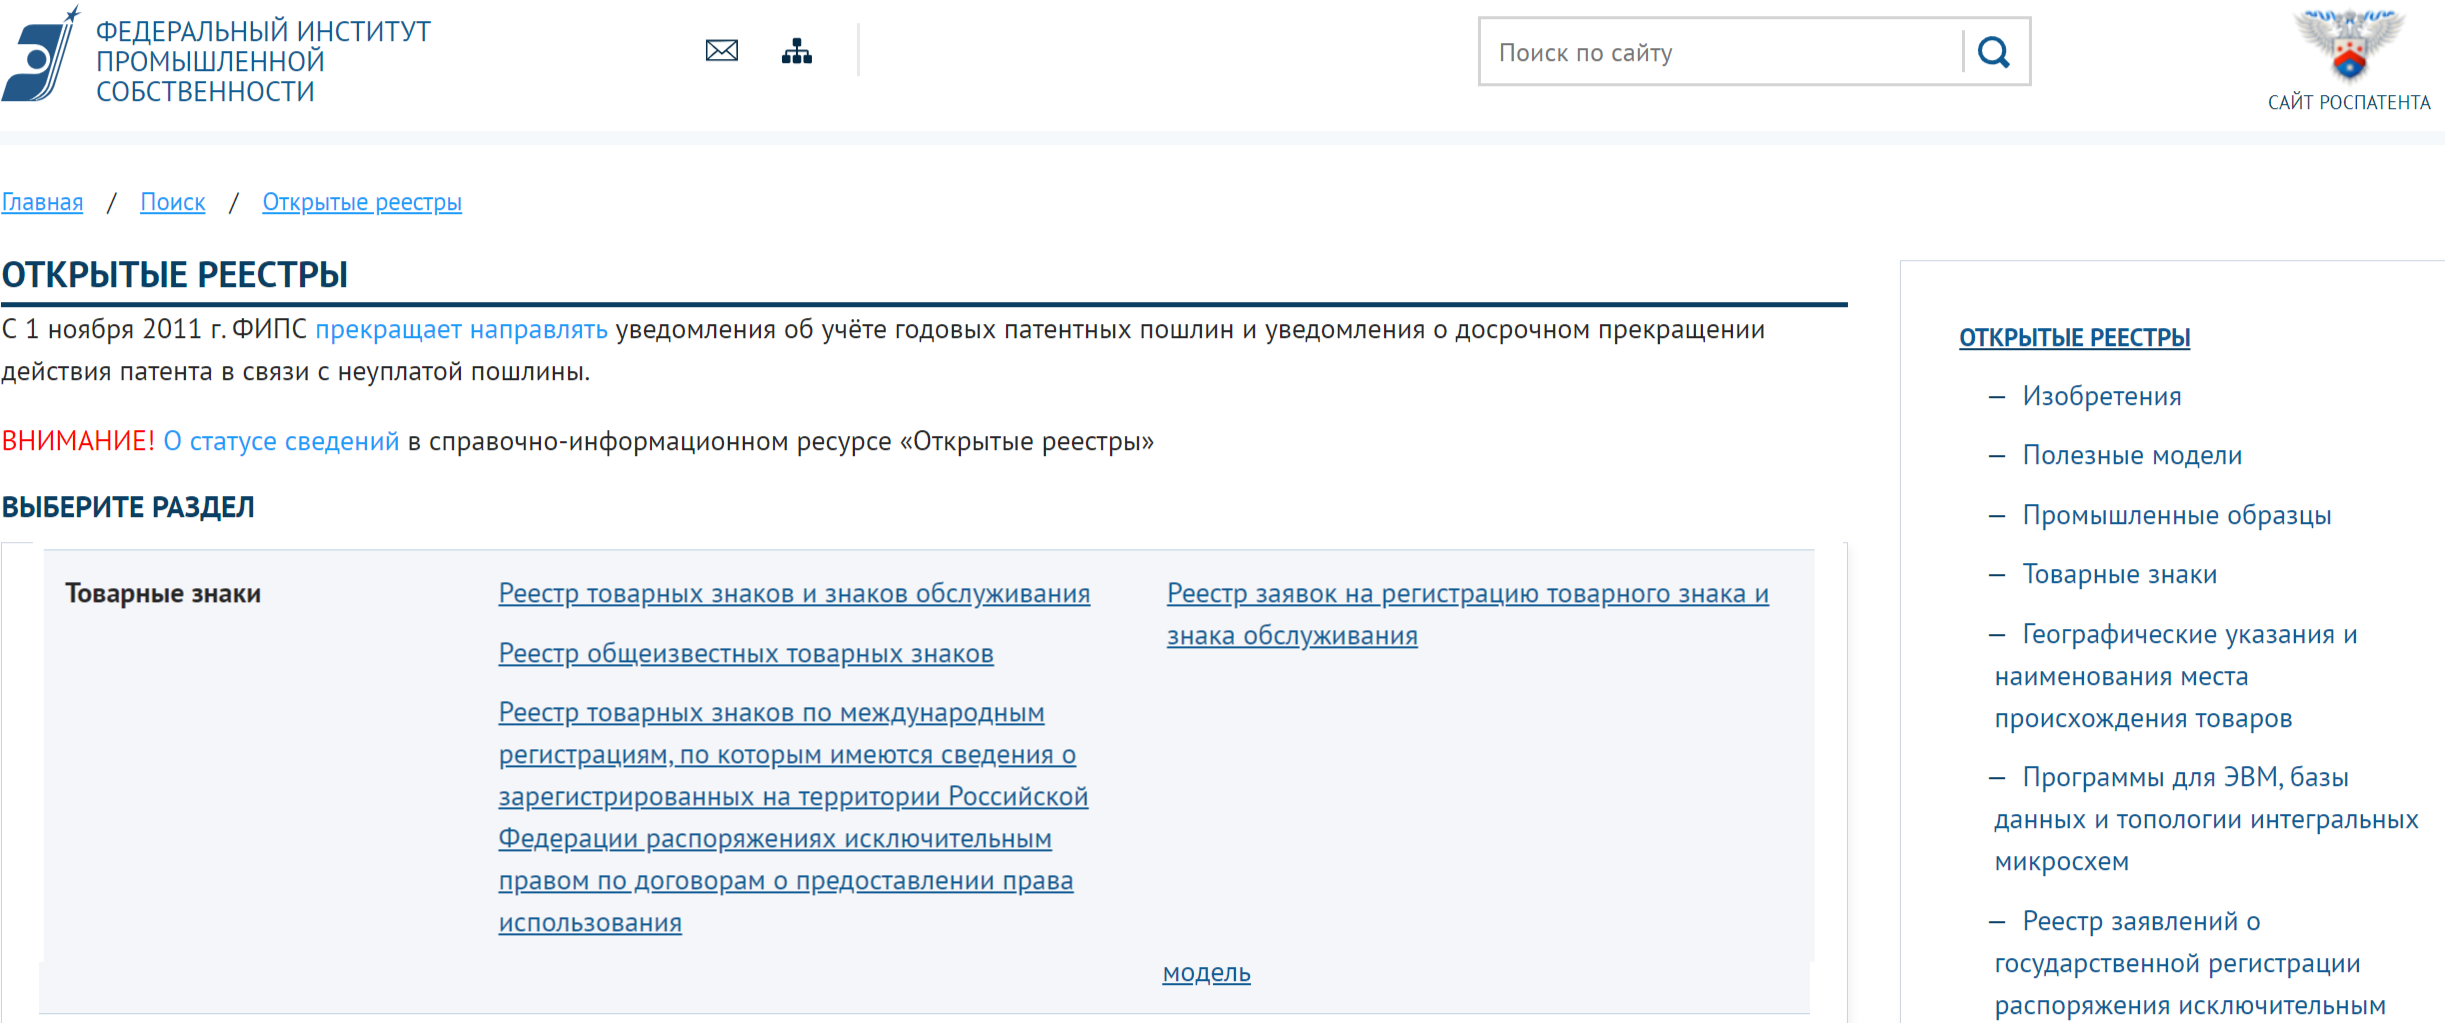Click the 'модель' link
Screen dimensions: 2445x1023
[1206, 972]
